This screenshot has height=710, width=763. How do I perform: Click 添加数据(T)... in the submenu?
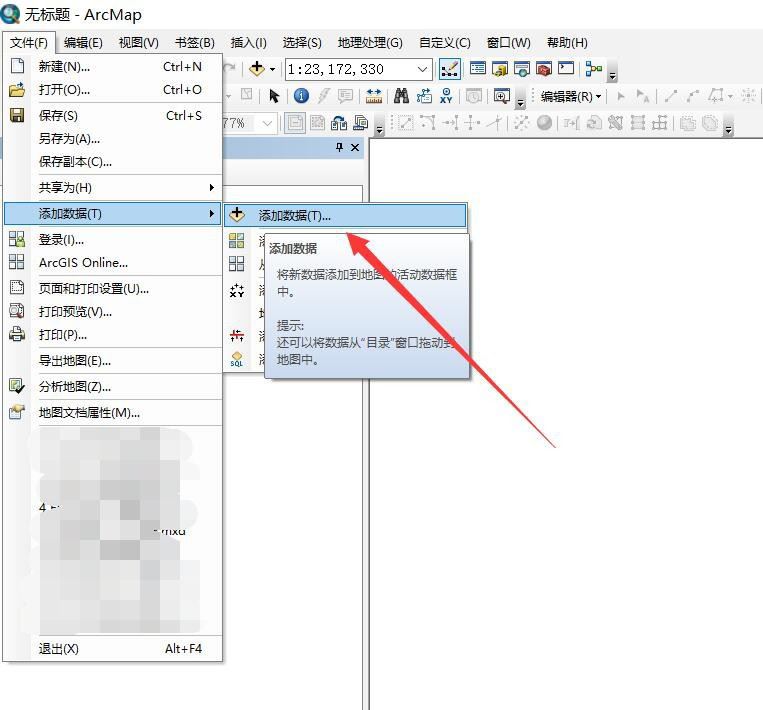(x=345, y=215)
